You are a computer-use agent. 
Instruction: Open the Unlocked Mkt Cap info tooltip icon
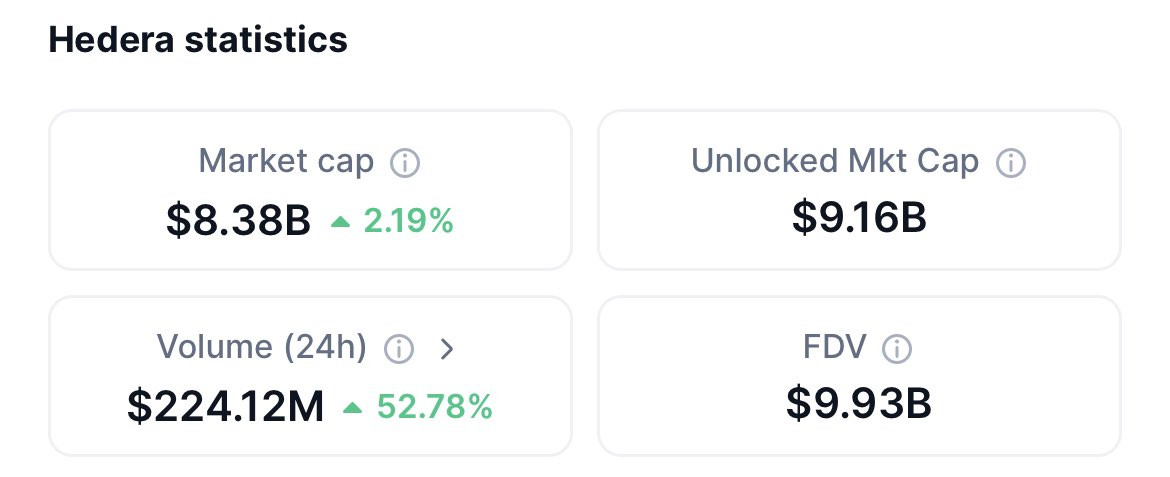tap(1011, 163)
